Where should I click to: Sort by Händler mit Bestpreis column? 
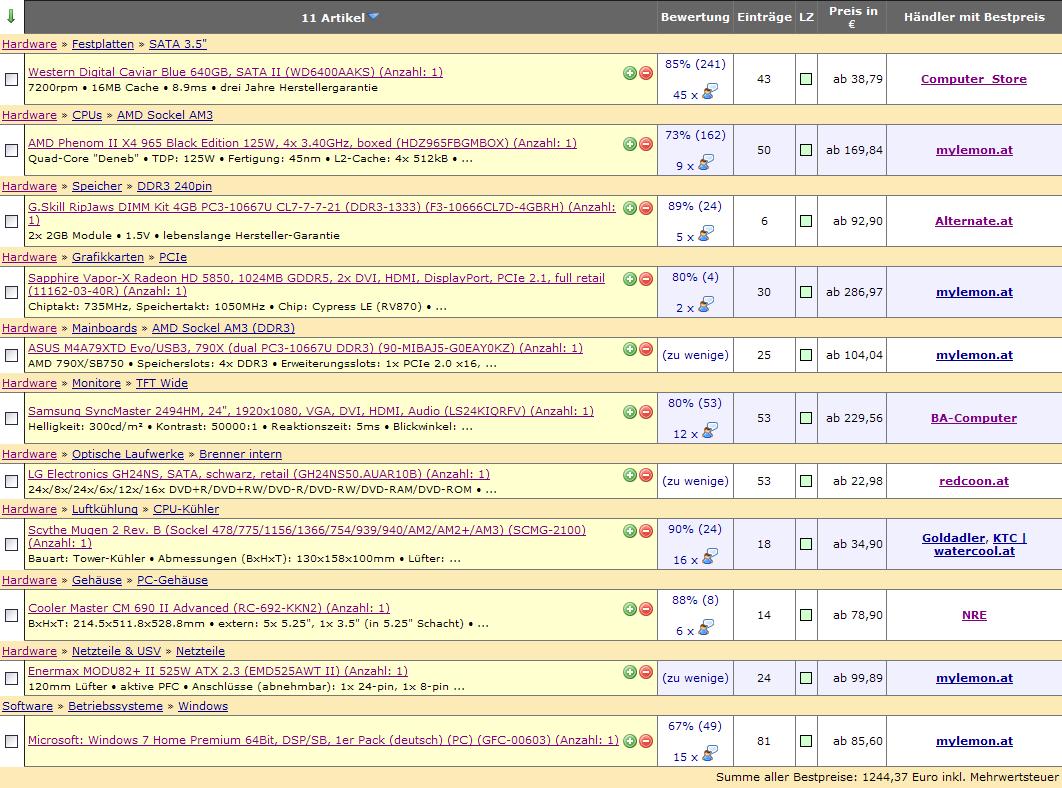pyautogui.click(x=974, y=17)
